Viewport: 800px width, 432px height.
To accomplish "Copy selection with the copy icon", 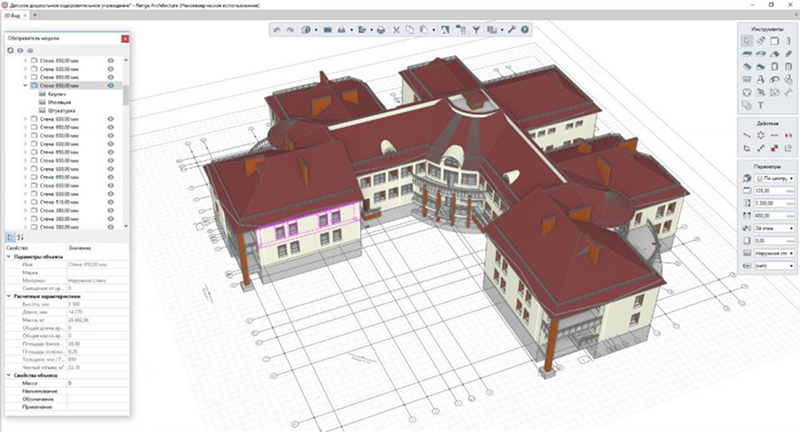I will 409,30.
